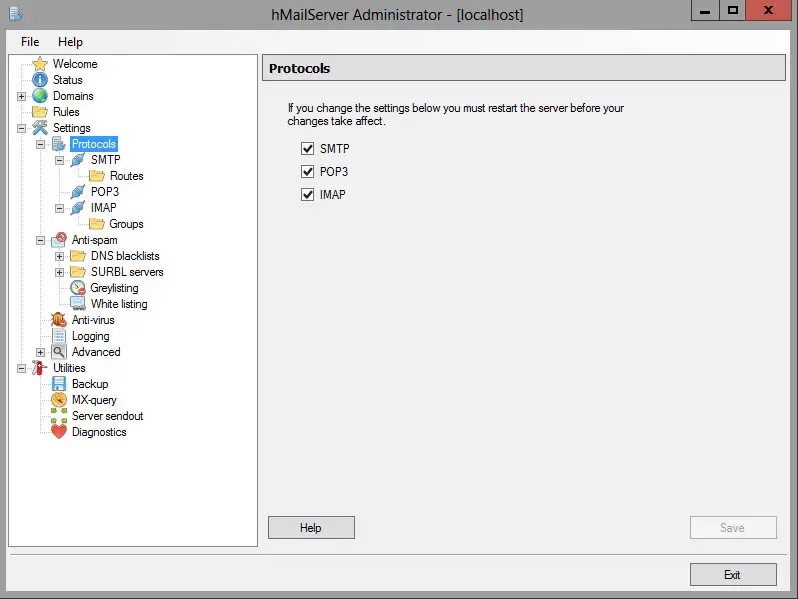The height and width of the screenshot is (599, 798).
Task: Click the Settings tools icon
Action: [x=40, y=128]
